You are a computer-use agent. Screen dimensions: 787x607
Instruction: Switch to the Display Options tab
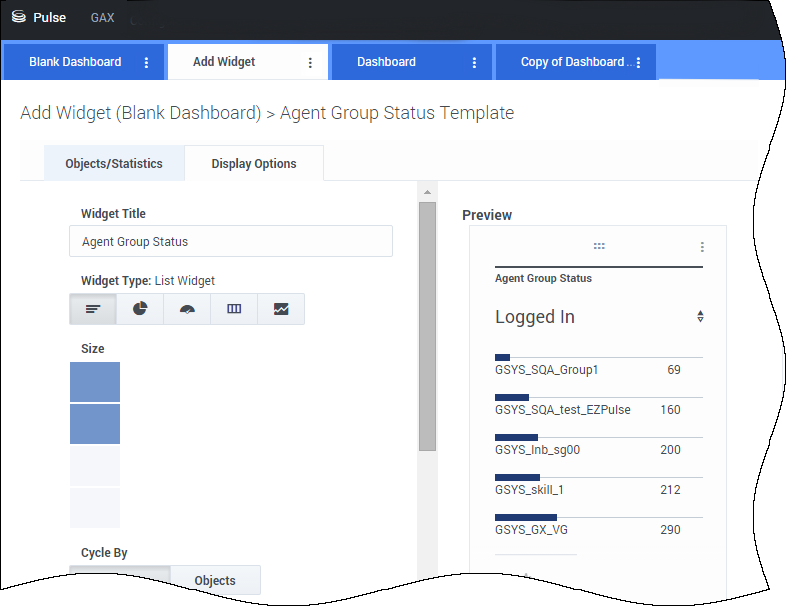pos(254,164)
